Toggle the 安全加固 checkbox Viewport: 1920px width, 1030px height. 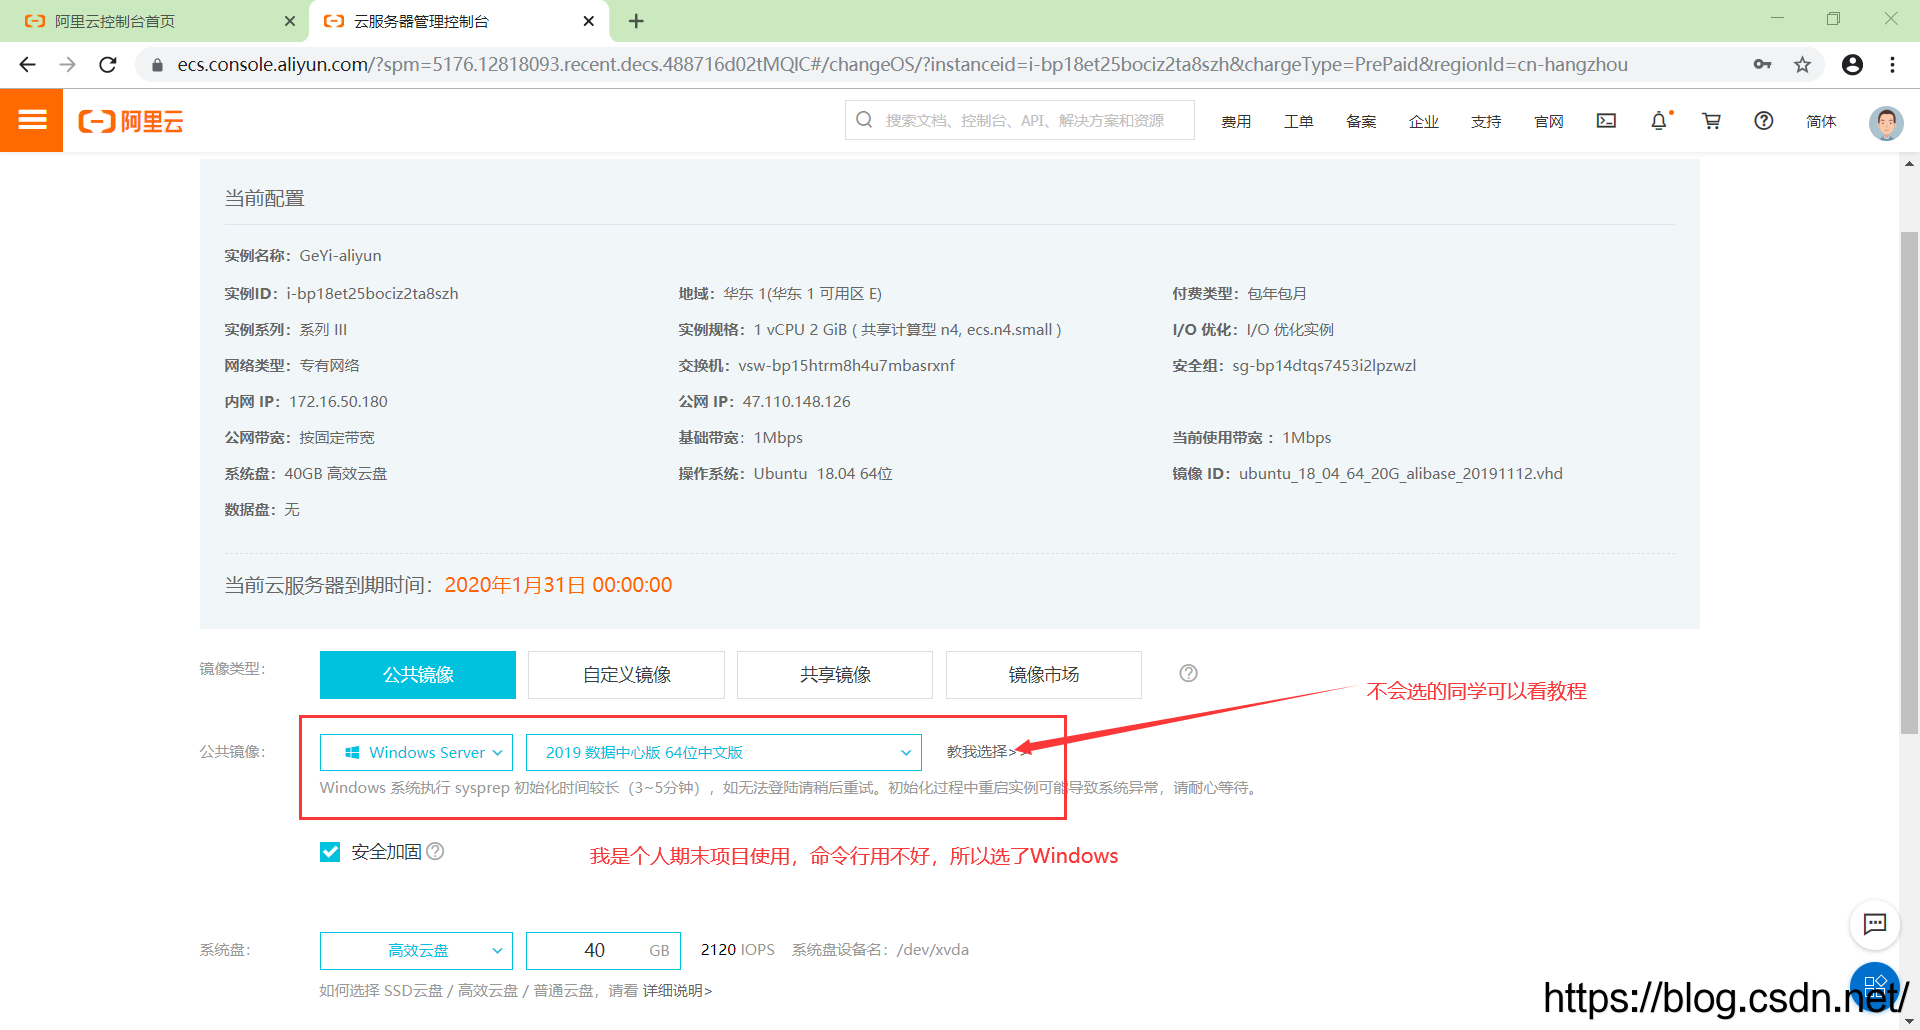pyautogui.click(x=330, y=851)
